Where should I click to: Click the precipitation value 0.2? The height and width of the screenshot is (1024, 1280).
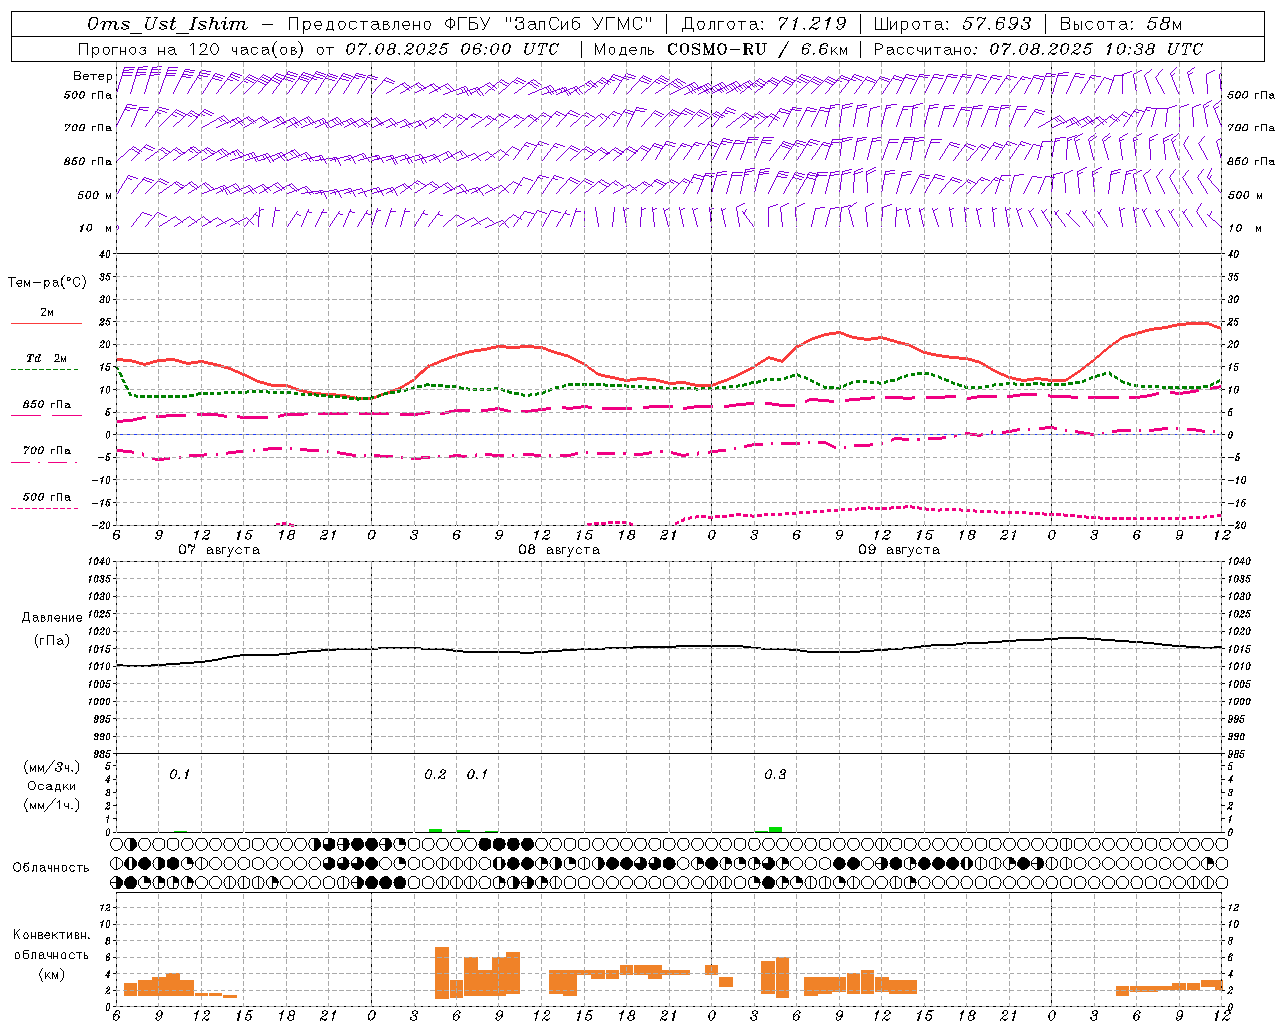pos(435,775)
